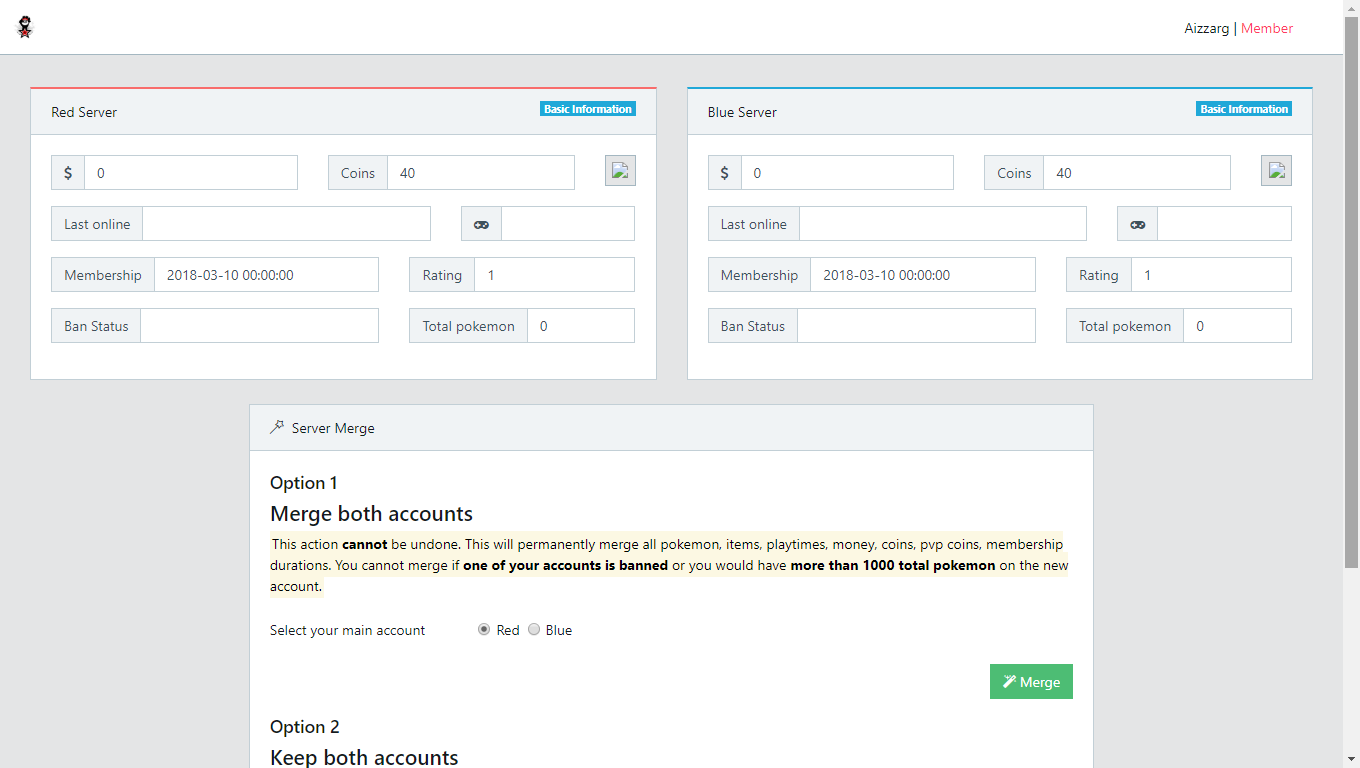Click the Server Merge wand icon
The height and width of the screenshot is (768, 1360).
(x=277, y=427)
